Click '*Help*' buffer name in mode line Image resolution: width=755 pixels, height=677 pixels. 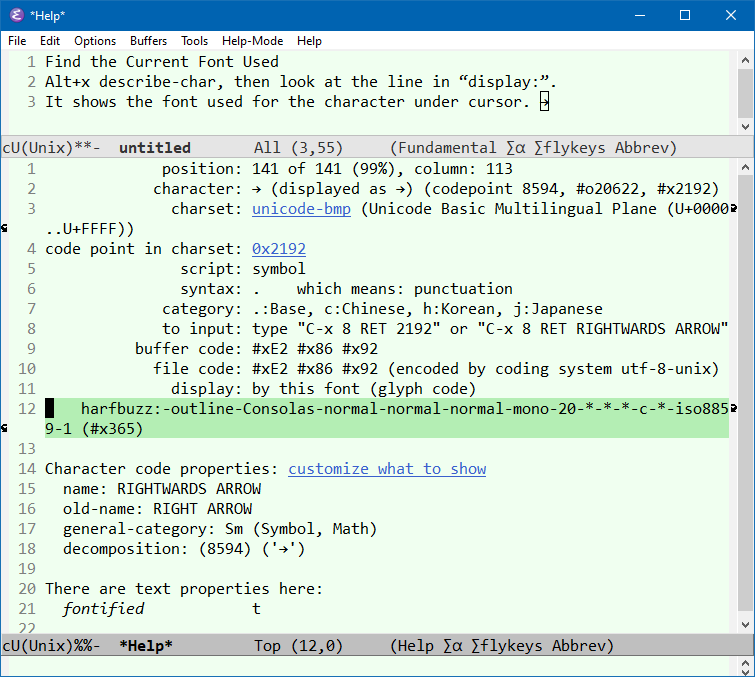[x=146, y=645]
